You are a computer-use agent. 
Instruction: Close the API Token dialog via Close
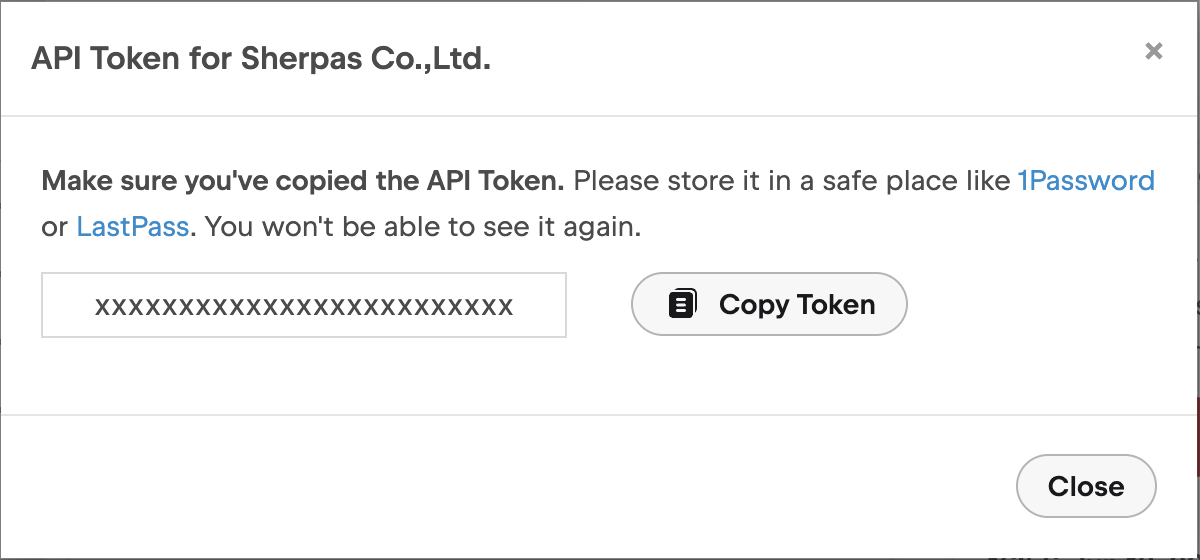click(1086, 487)
